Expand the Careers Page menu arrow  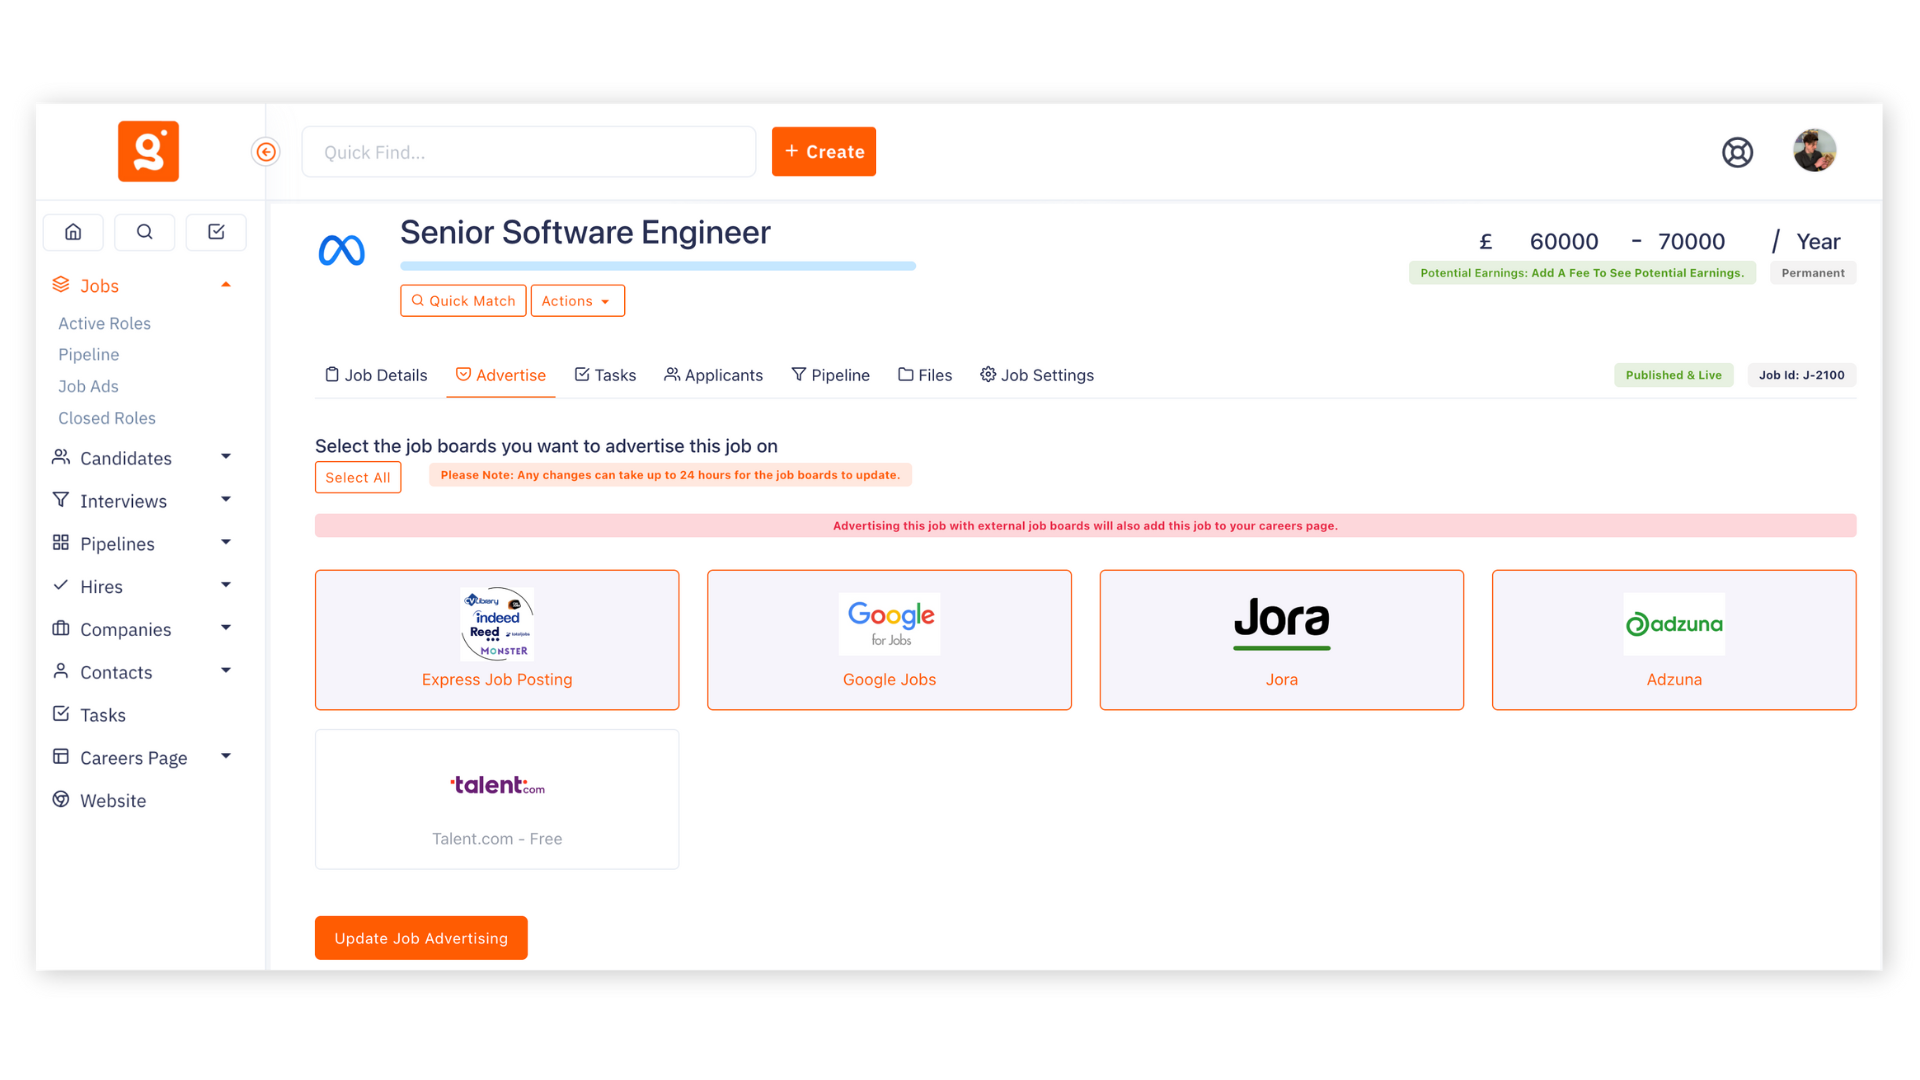(x=226, y=757)
